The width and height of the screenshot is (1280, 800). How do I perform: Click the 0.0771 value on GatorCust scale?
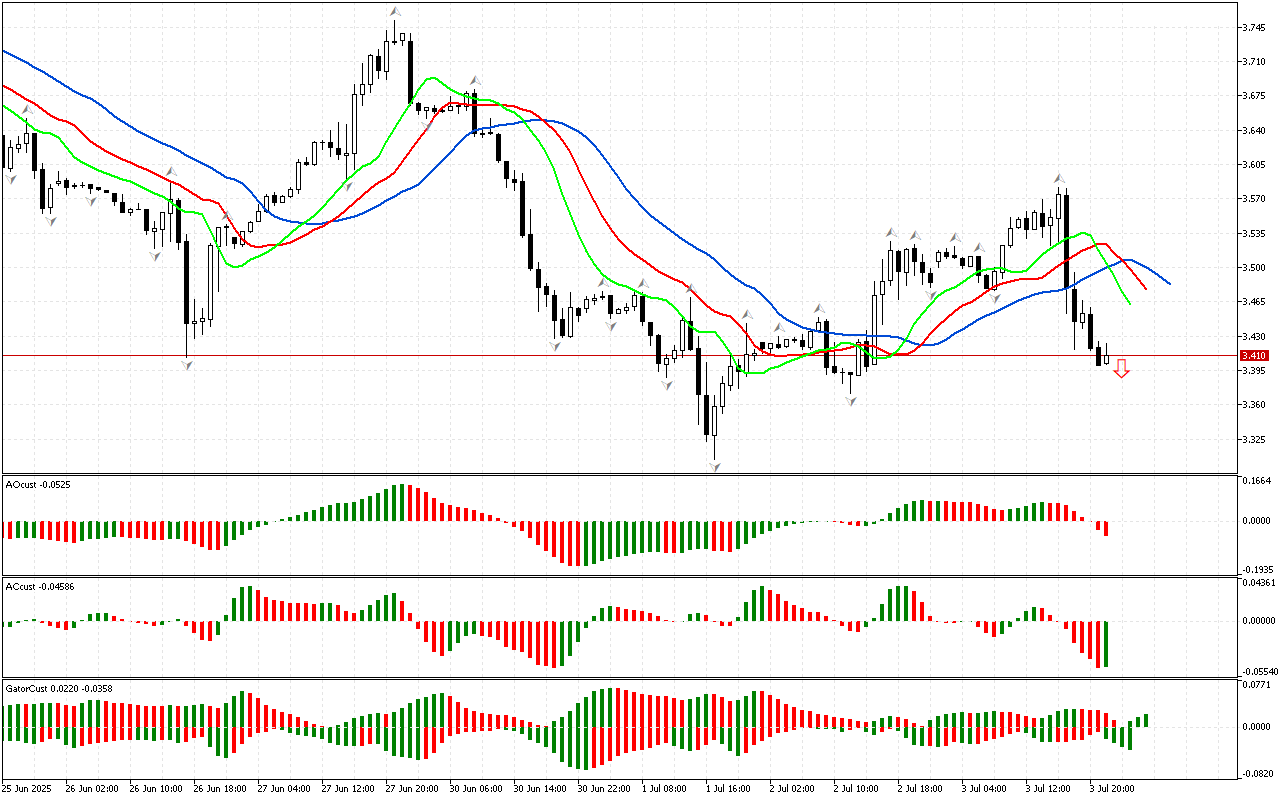(1254, 685)
